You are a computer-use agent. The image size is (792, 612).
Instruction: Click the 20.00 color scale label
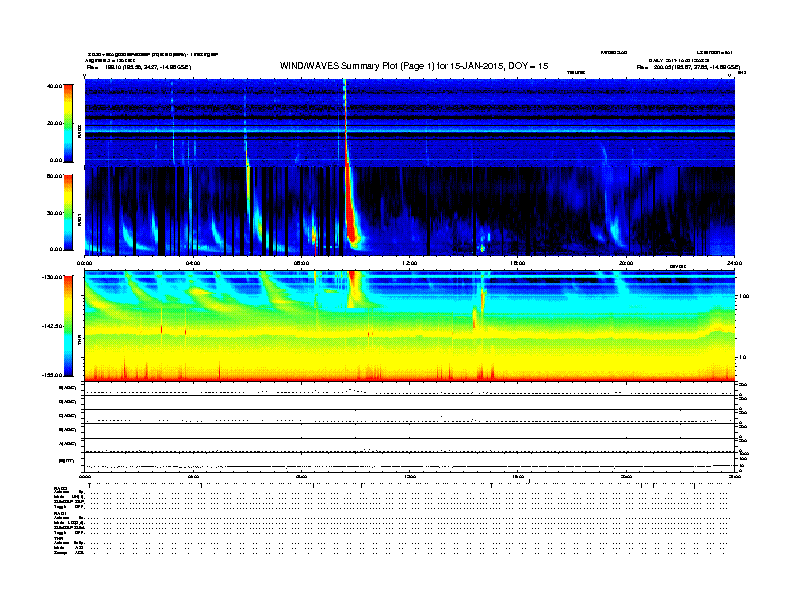point(54,123)
